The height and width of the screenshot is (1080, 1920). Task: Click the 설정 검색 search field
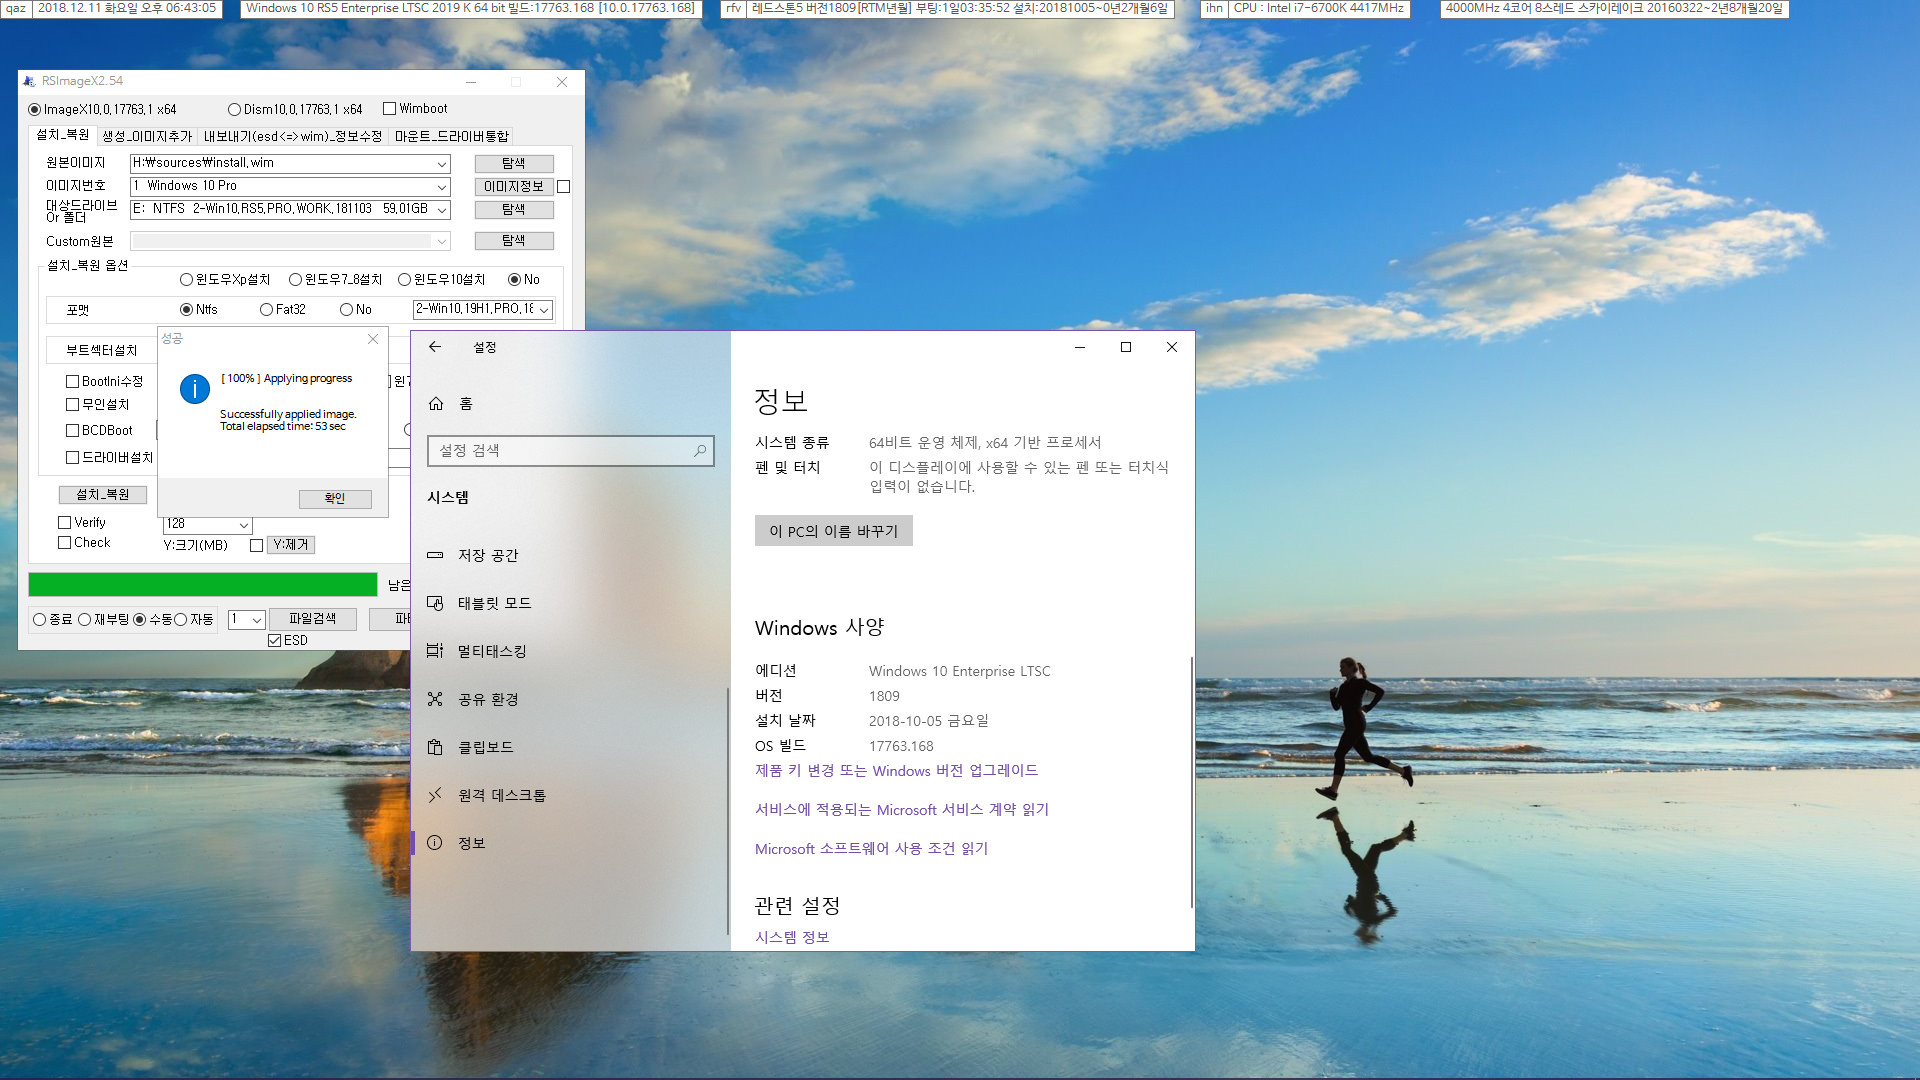tap(571, 451)
